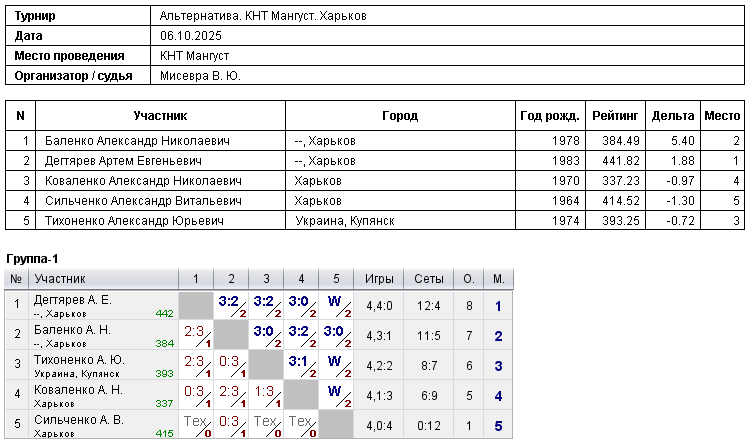Click Сильченко's 0:3 result against Баленко
Screen dimensions: 750x444
pos(231,425)
